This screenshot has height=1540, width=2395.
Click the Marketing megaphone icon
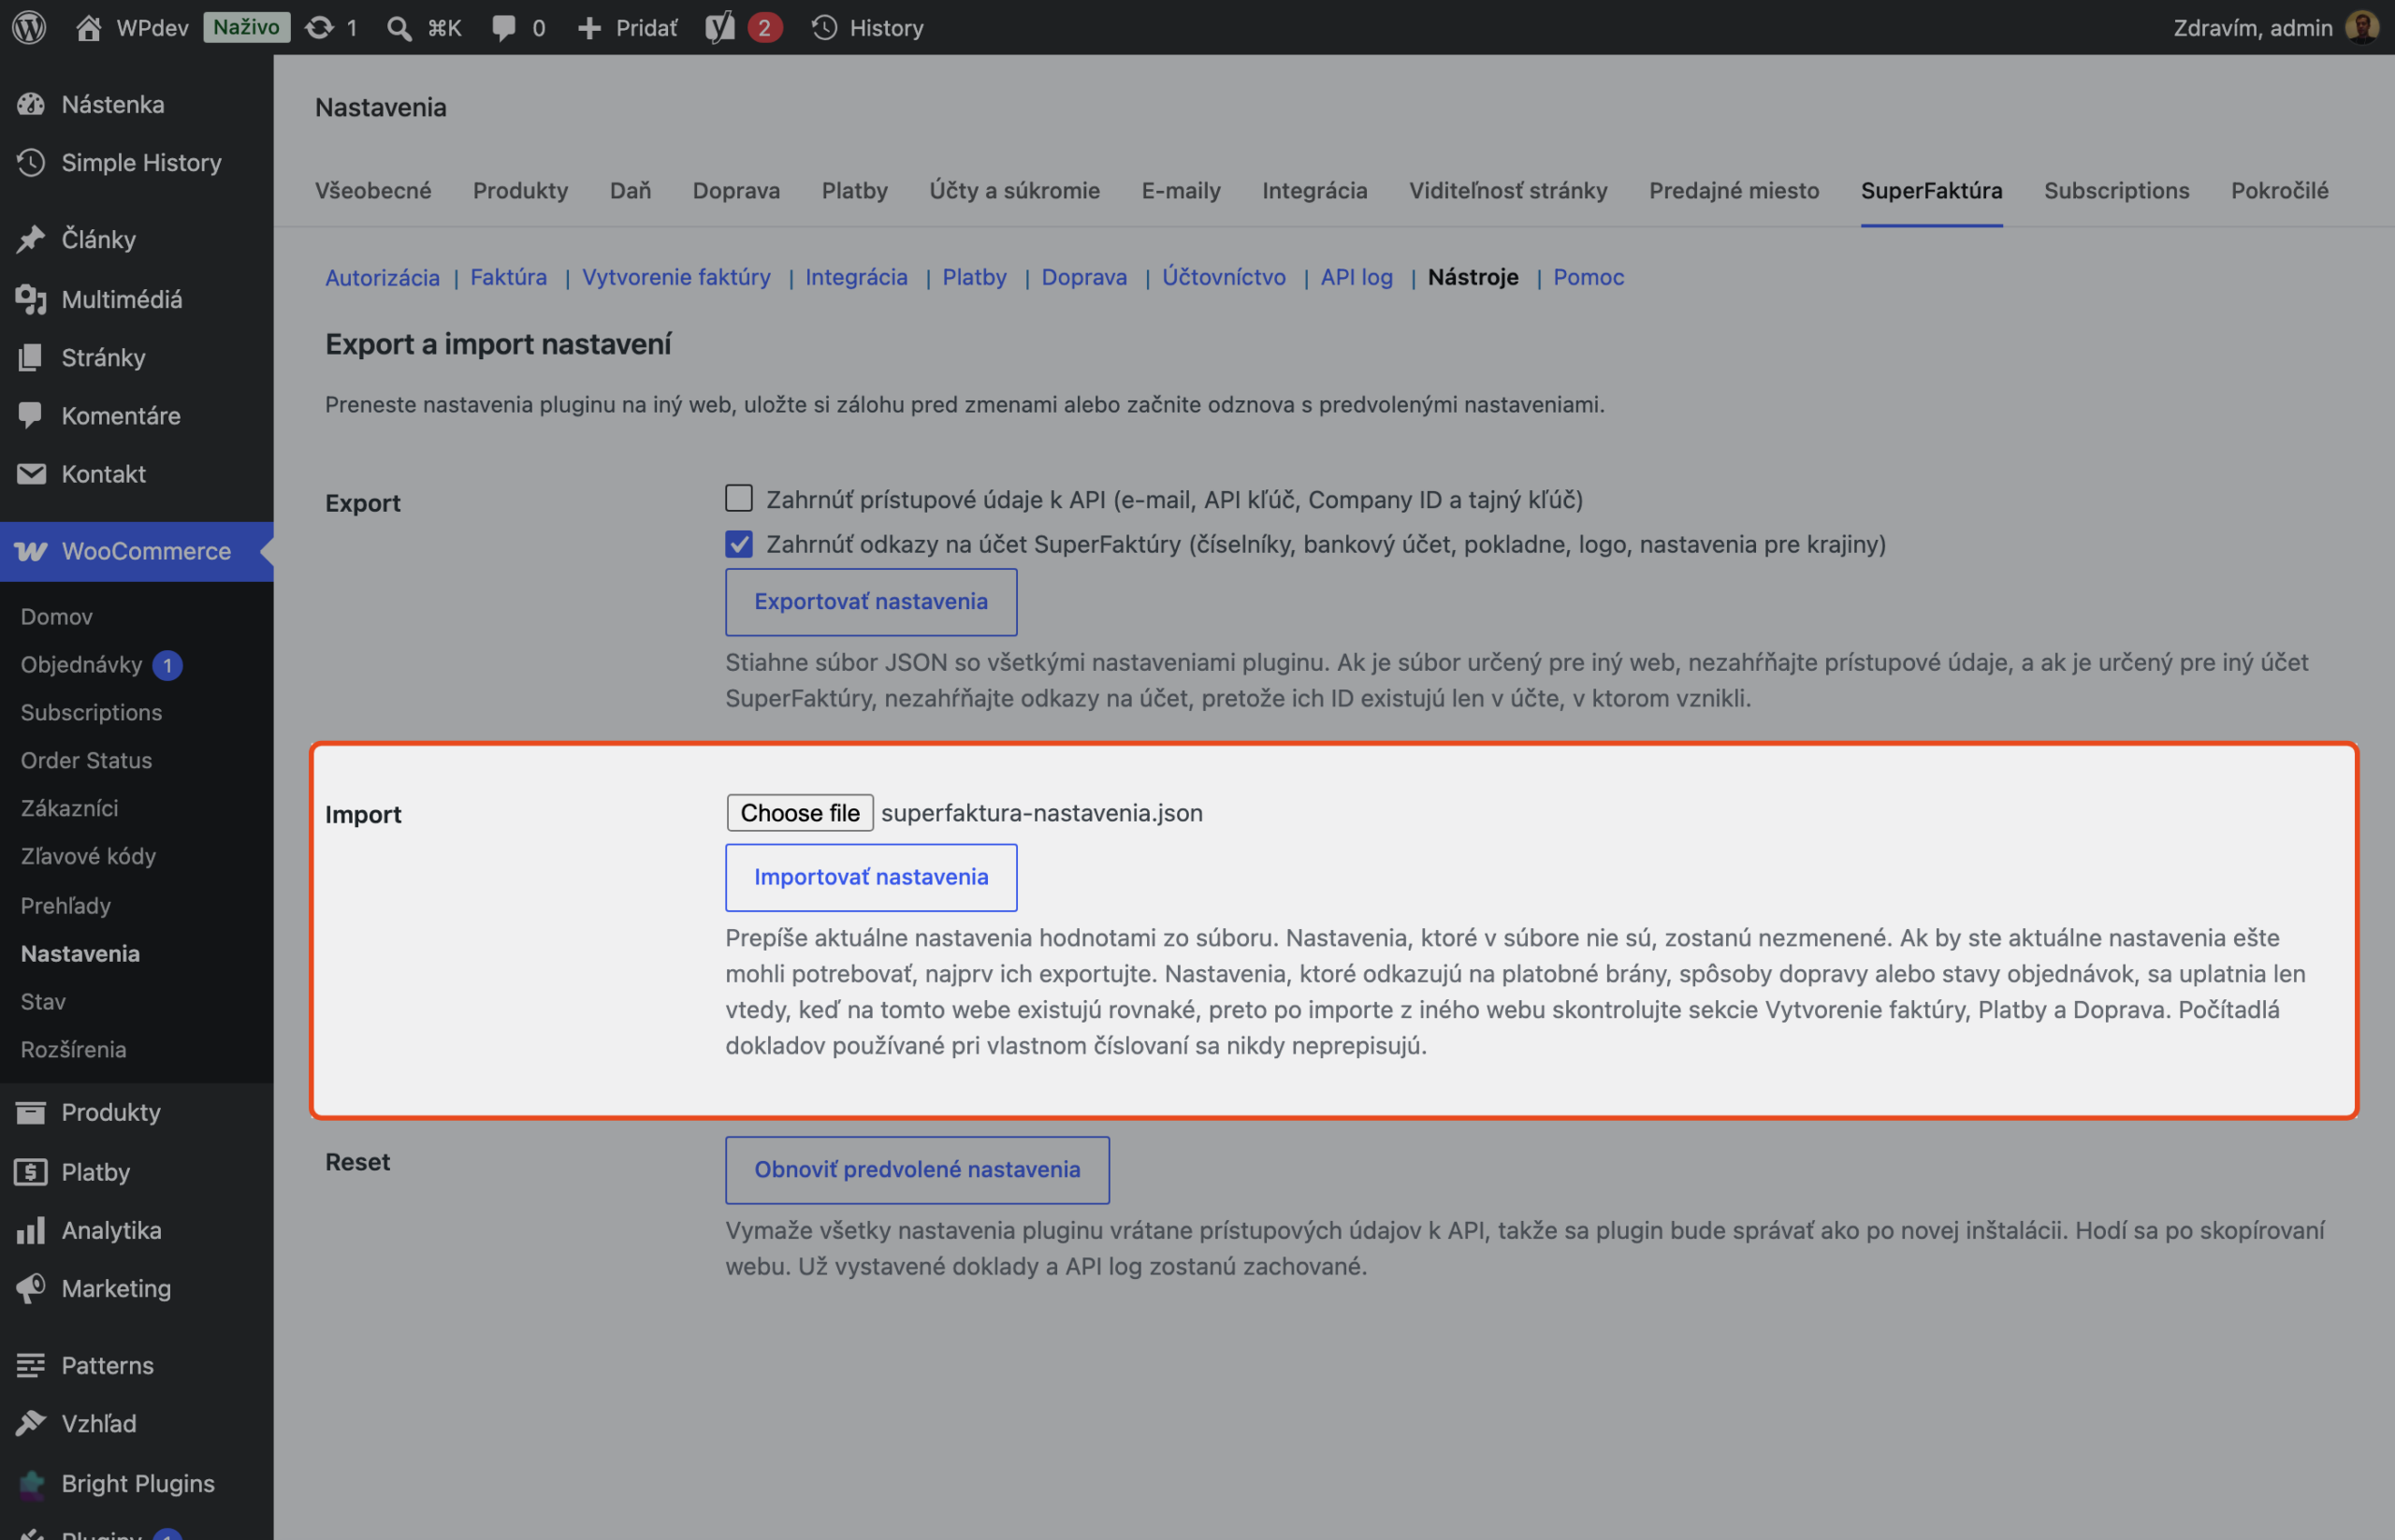pyautogui.click(x=31, y=1288)
